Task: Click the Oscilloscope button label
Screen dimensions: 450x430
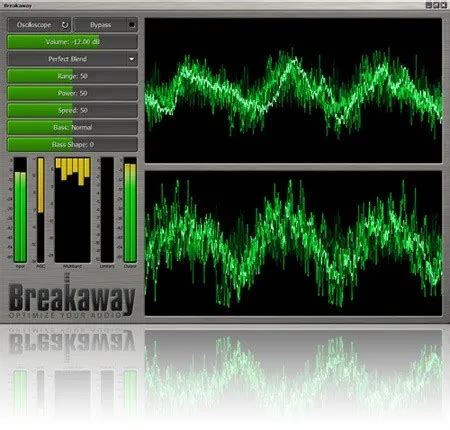Action: 34,25
